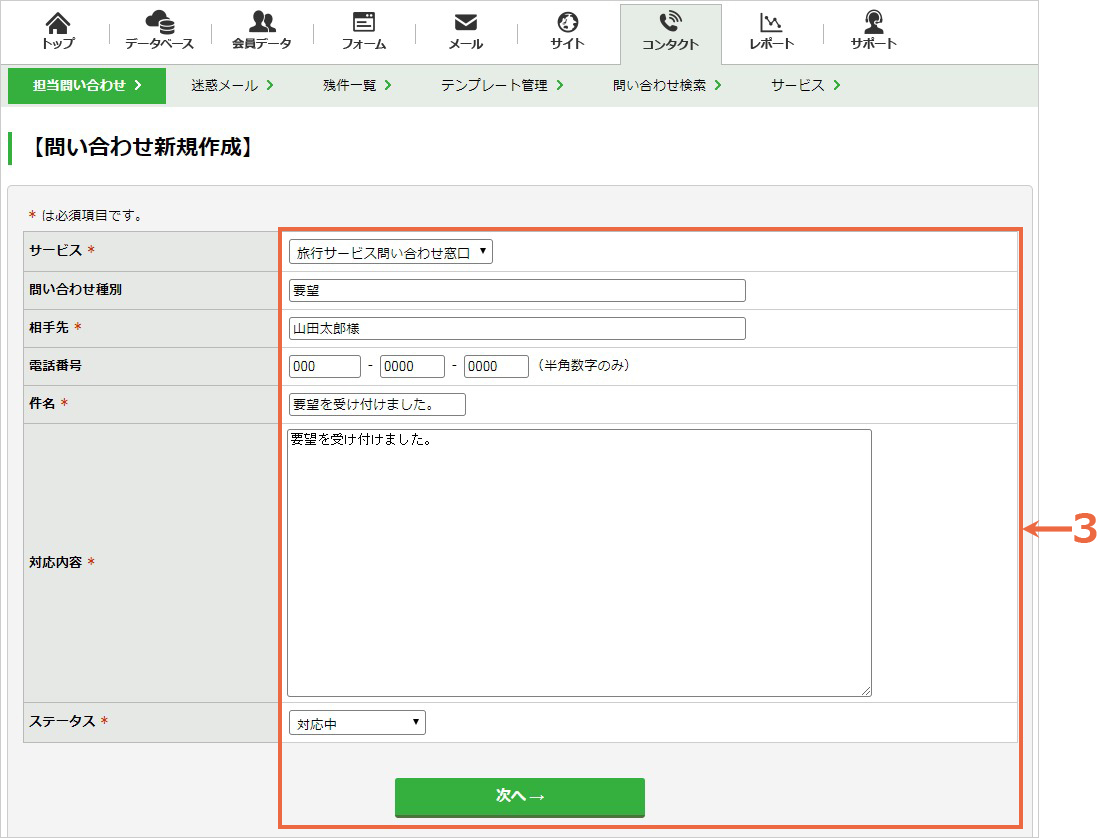The width and height of the screenshot is (1100, 838).
Task: Focus the first 電話番号 field 000
Action: 325,366
